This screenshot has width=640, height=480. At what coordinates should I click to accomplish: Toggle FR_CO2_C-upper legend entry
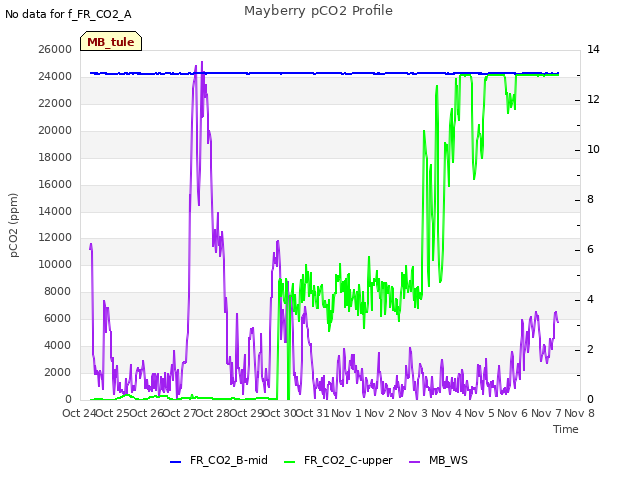[x=338, y=460]
